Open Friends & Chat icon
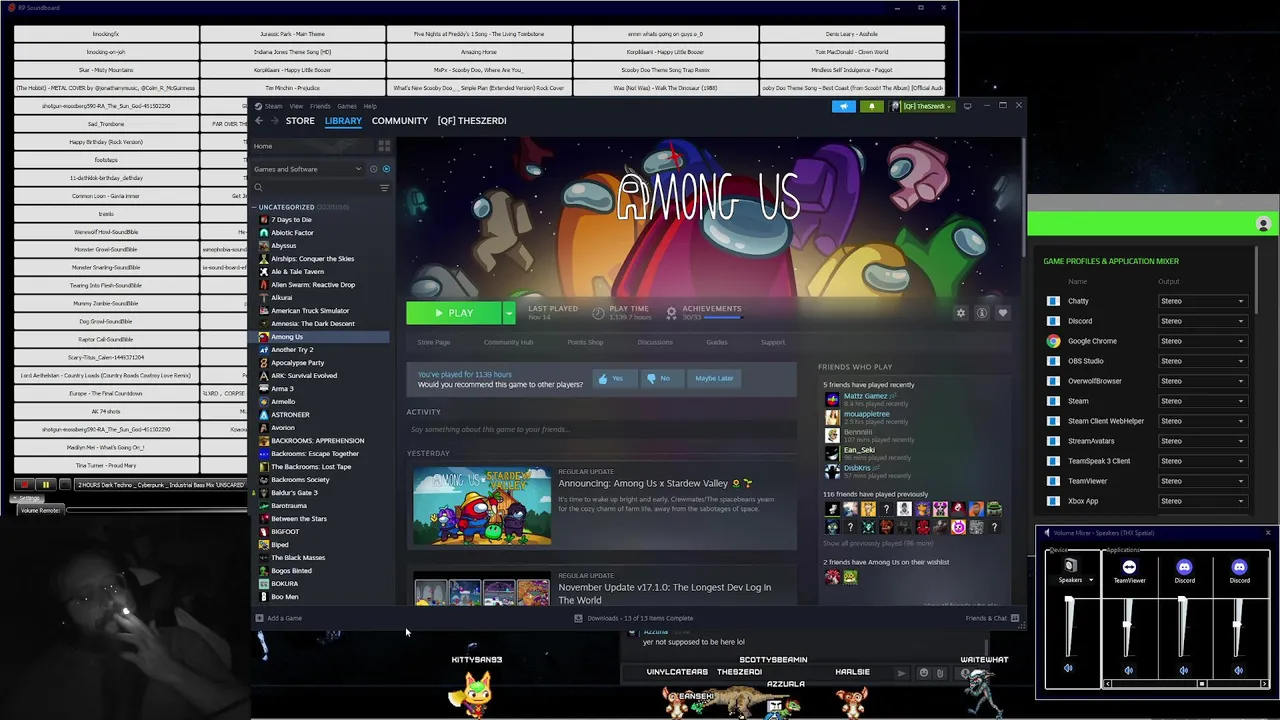1280x720 pixels. [1015, 618]
